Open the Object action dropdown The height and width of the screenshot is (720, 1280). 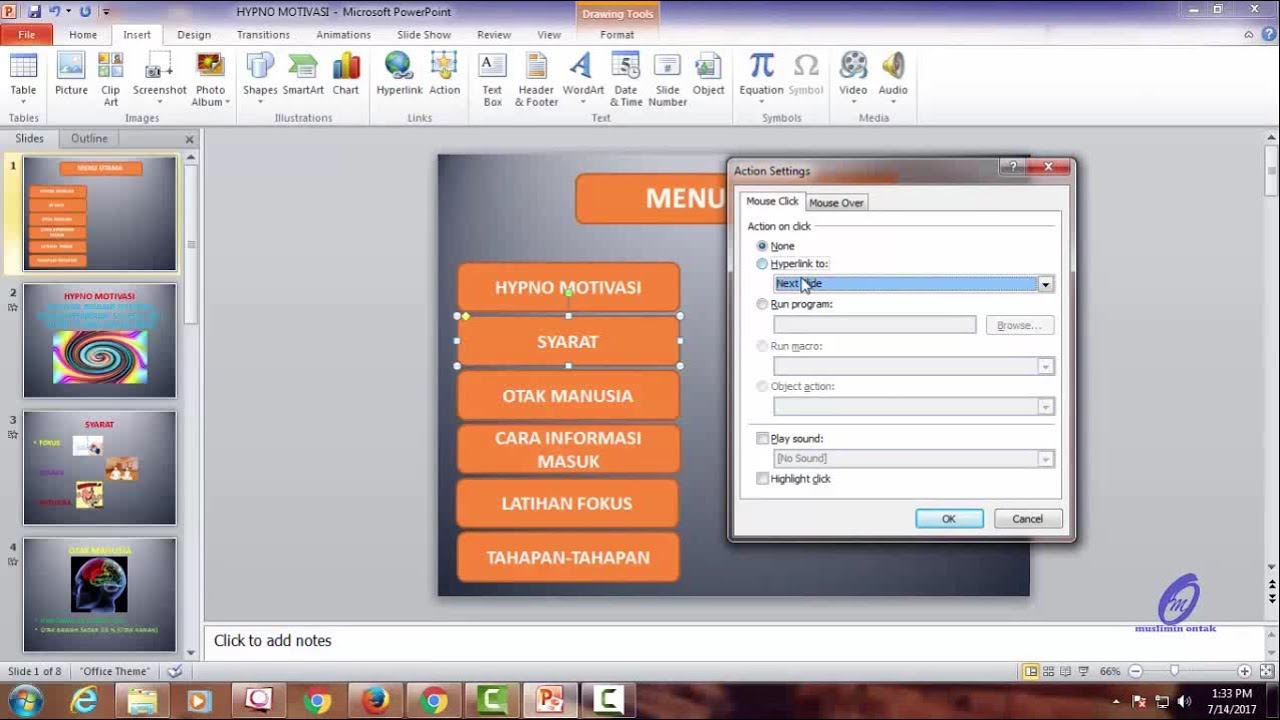pyautogui.click(x=1045, y=406)
